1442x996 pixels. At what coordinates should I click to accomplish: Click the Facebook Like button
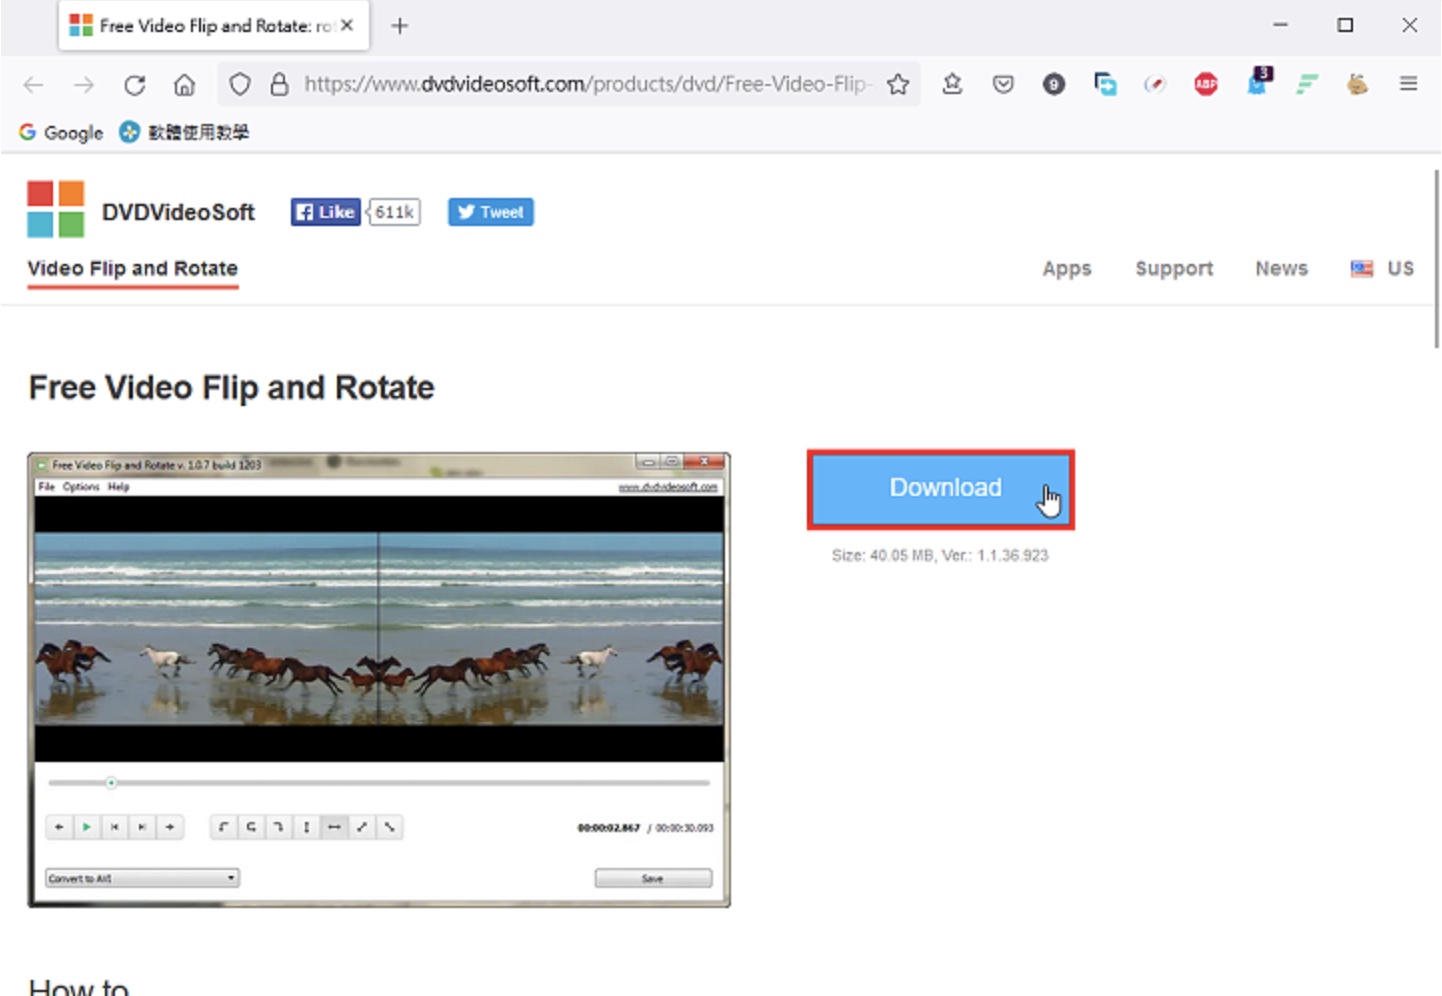[x=326, y=212]
